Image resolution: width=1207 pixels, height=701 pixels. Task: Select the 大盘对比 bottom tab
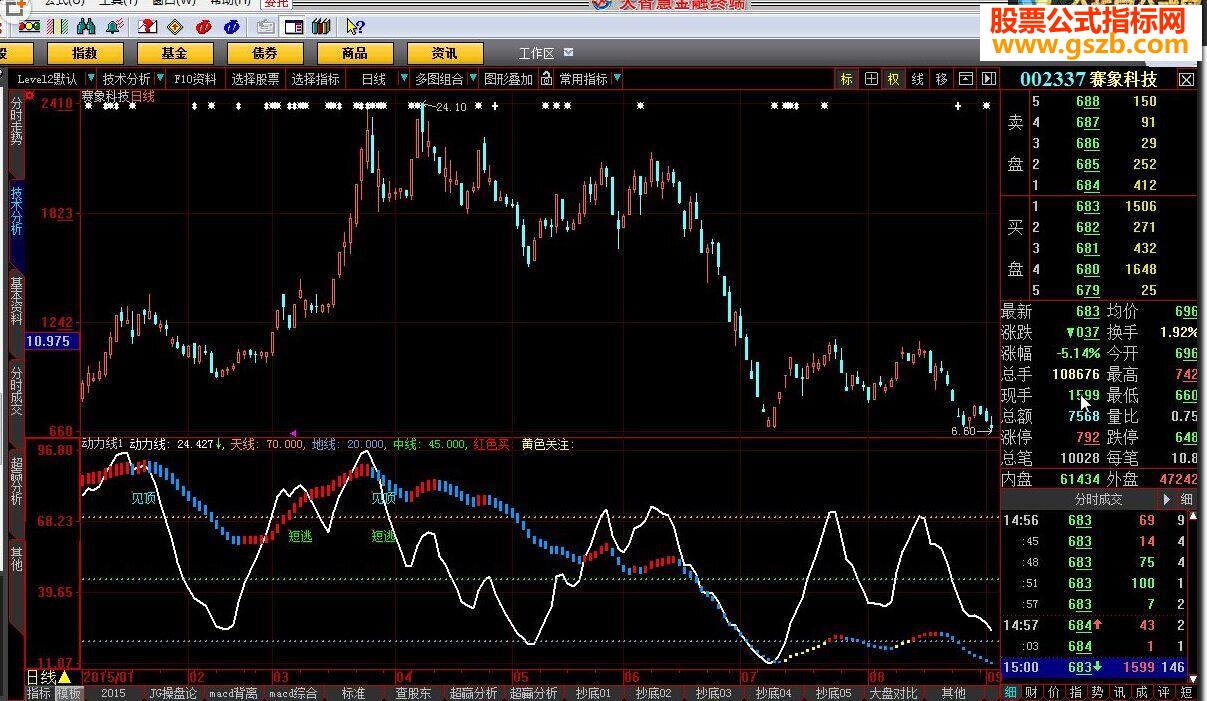(x=893, y=692)
